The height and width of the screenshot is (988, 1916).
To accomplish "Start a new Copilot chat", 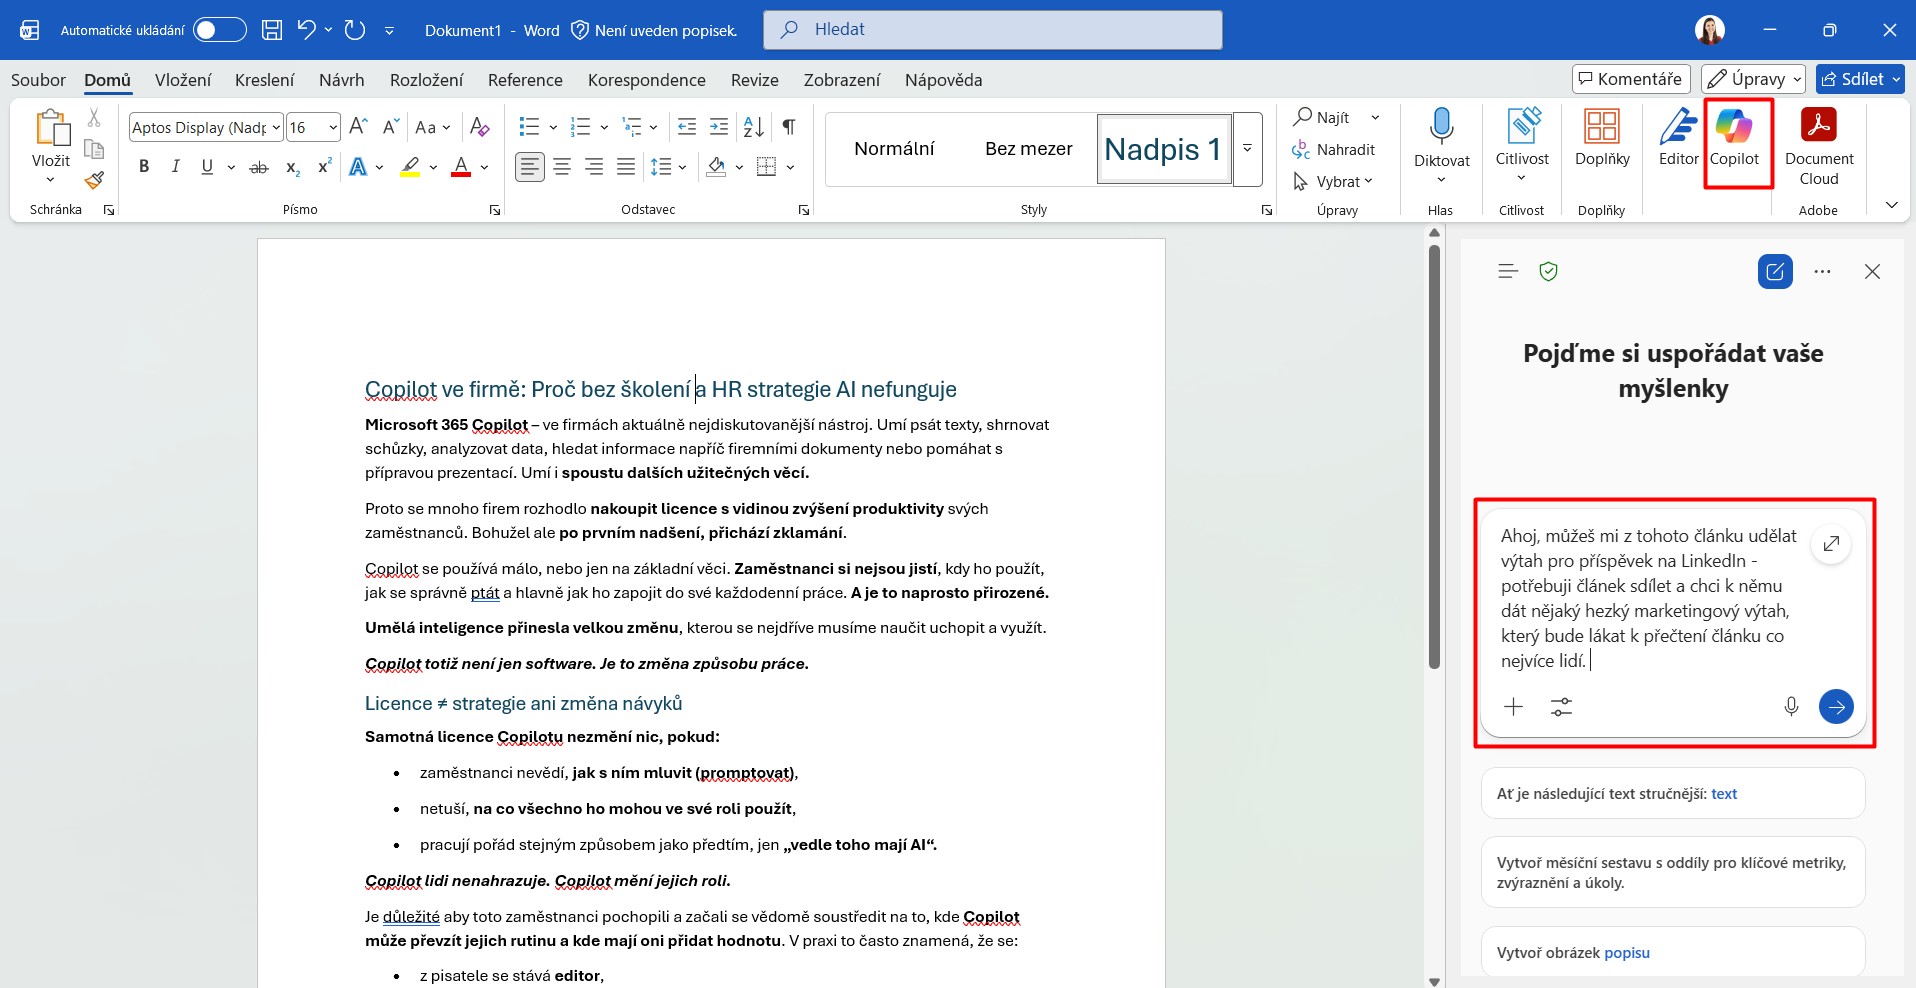I will tap(1775, 271).
